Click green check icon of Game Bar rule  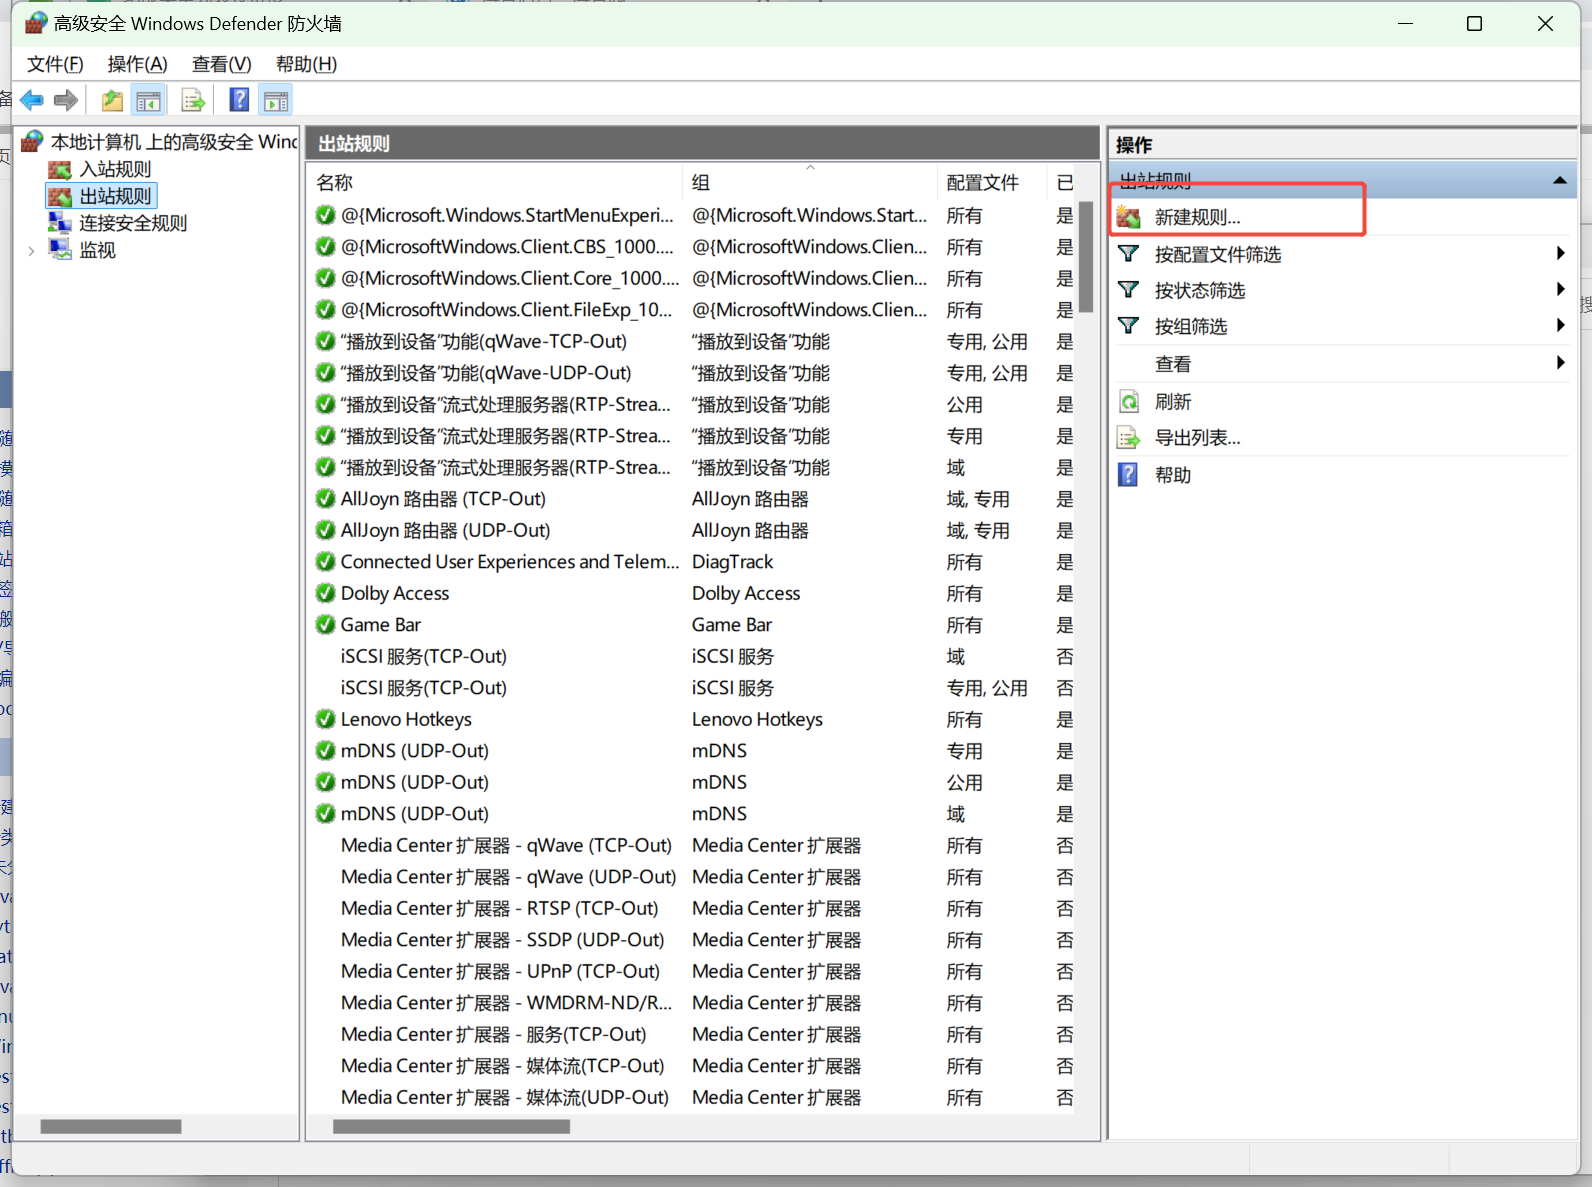[325, 625]
